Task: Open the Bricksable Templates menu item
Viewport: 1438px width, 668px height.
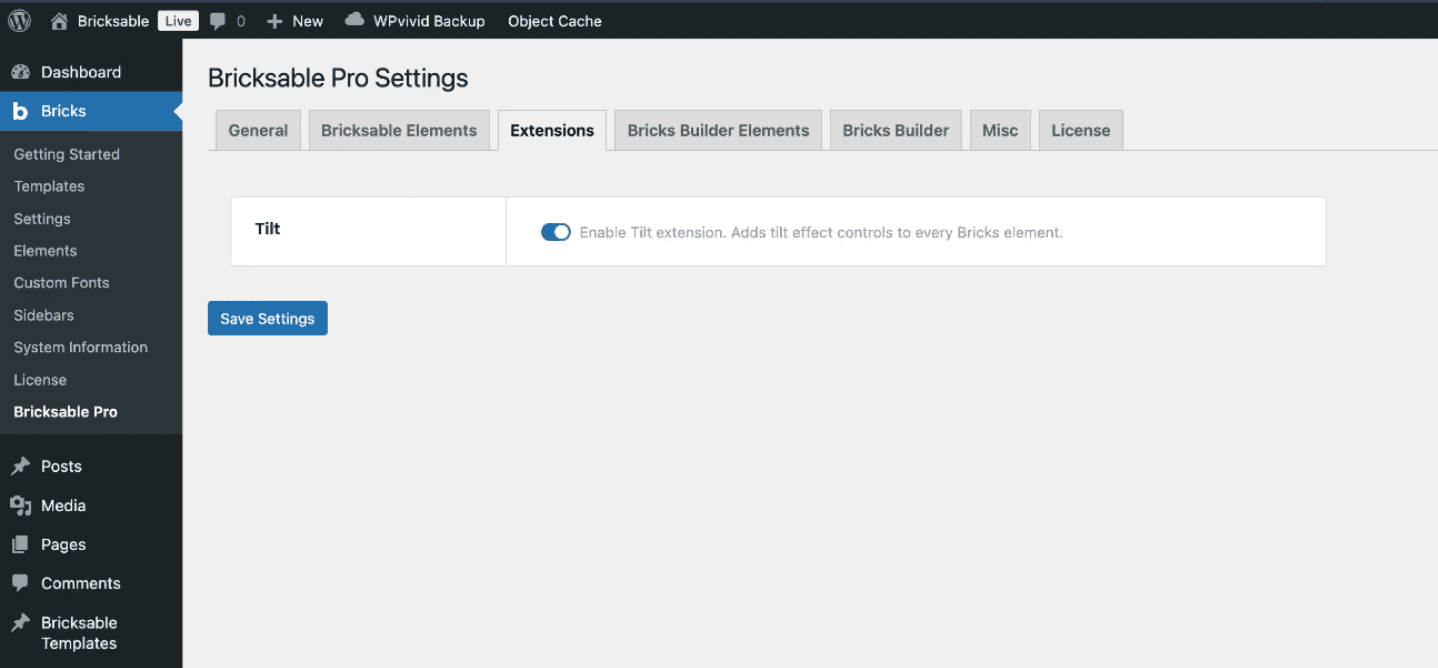Action: pos(79,633)
